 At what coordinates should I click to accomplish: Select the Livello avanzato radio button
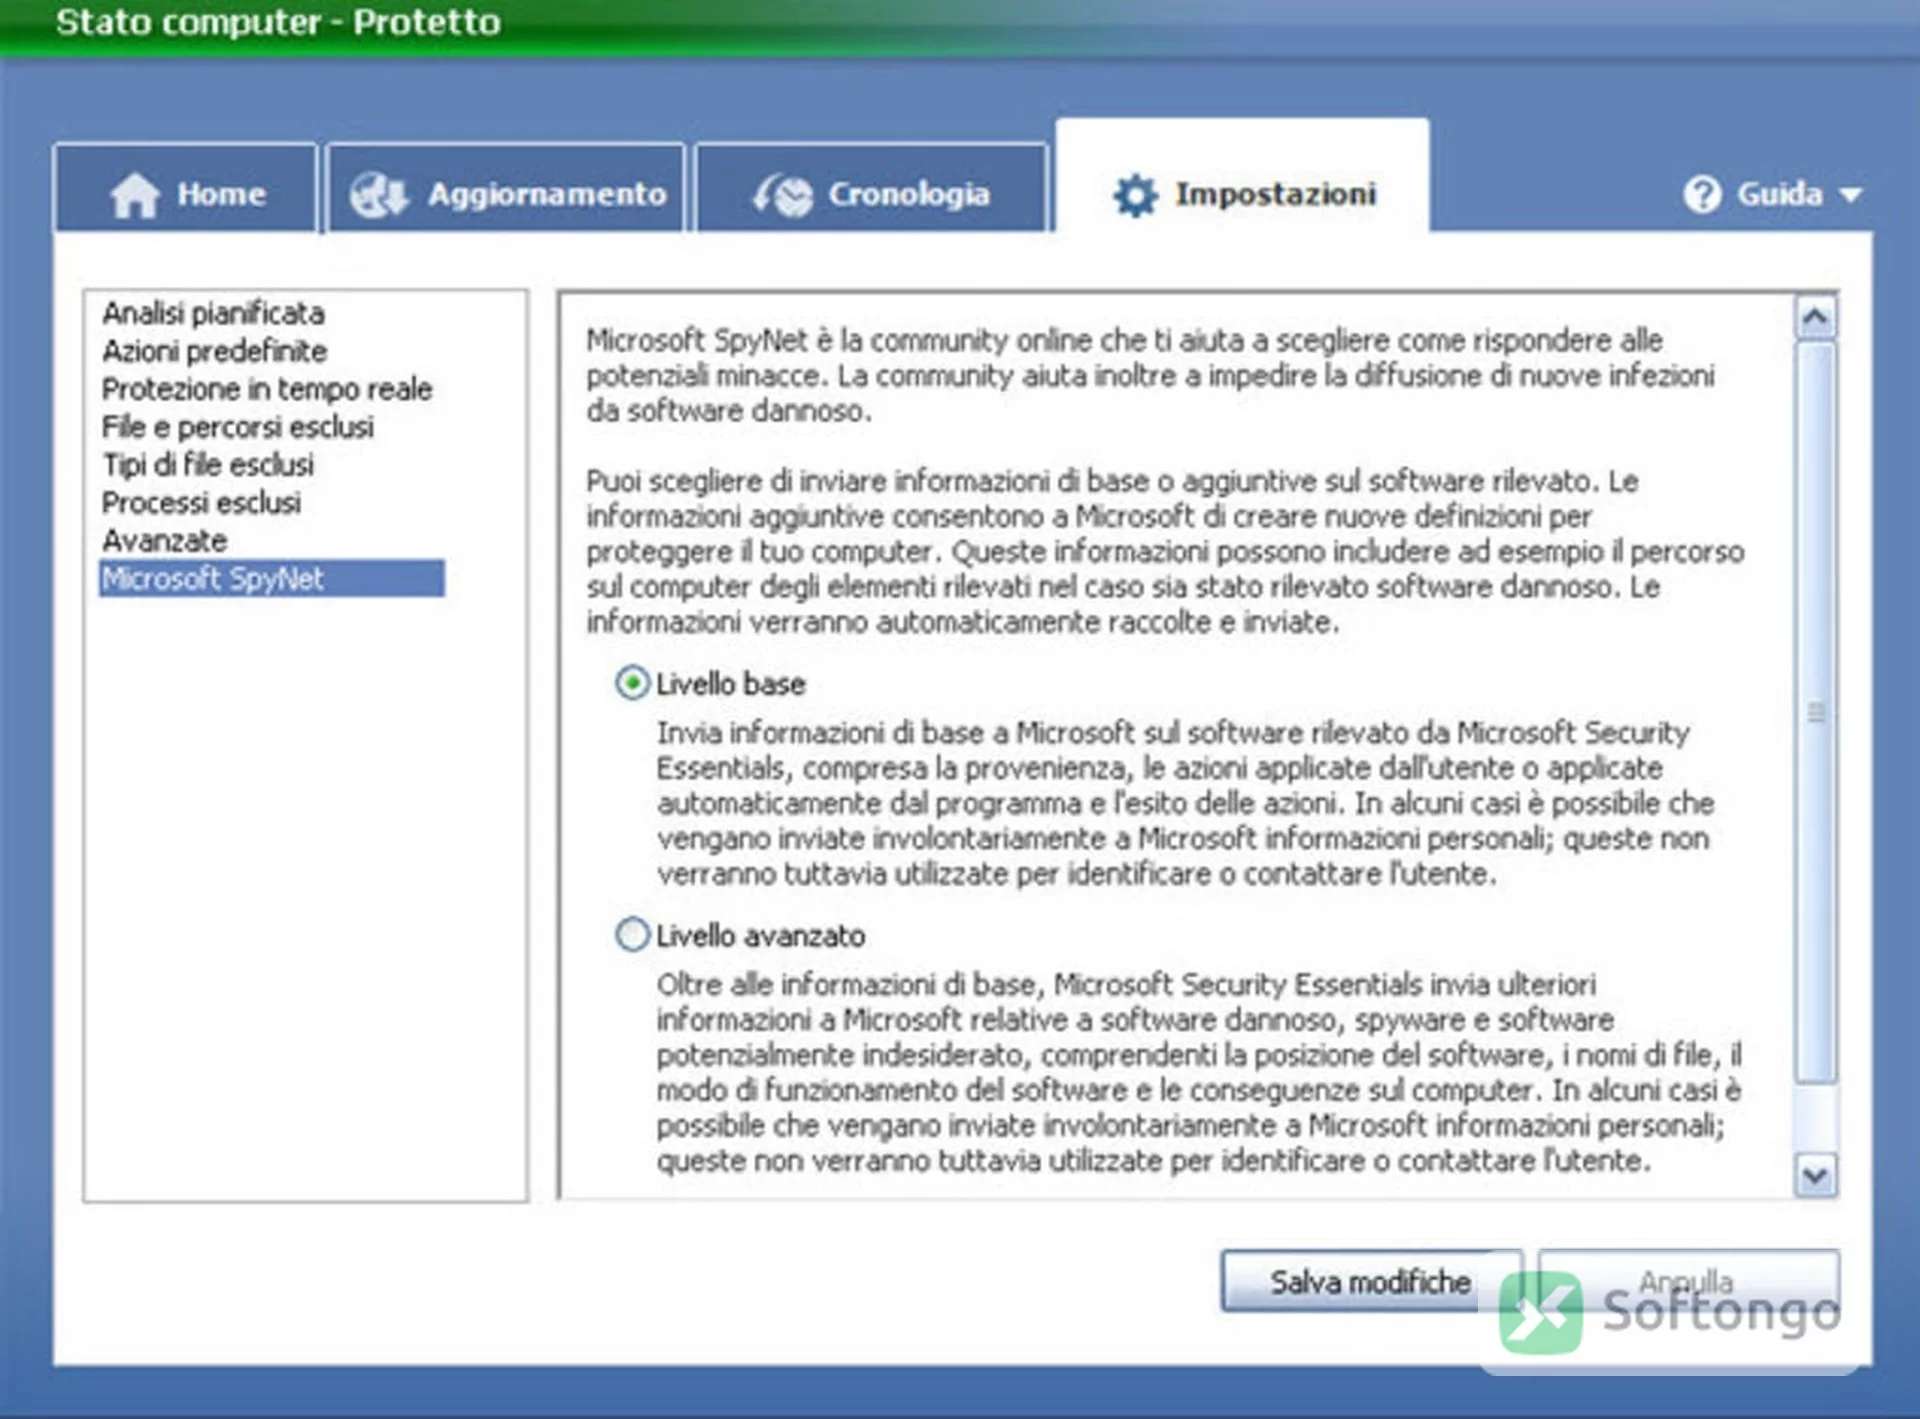pos(632,935)
